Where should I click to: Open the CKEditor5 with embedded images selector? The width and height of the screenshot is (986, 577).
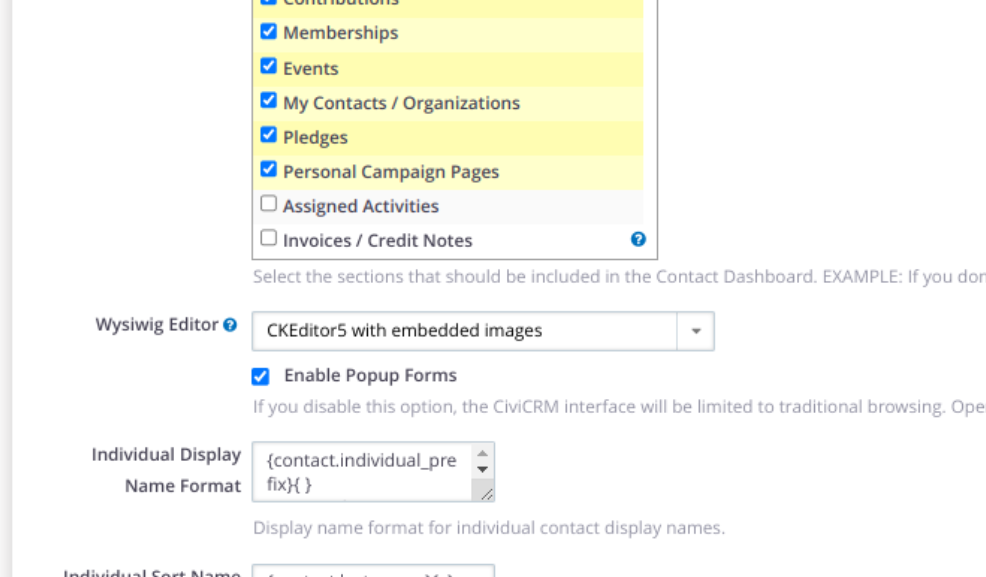(x=466, y=331)
